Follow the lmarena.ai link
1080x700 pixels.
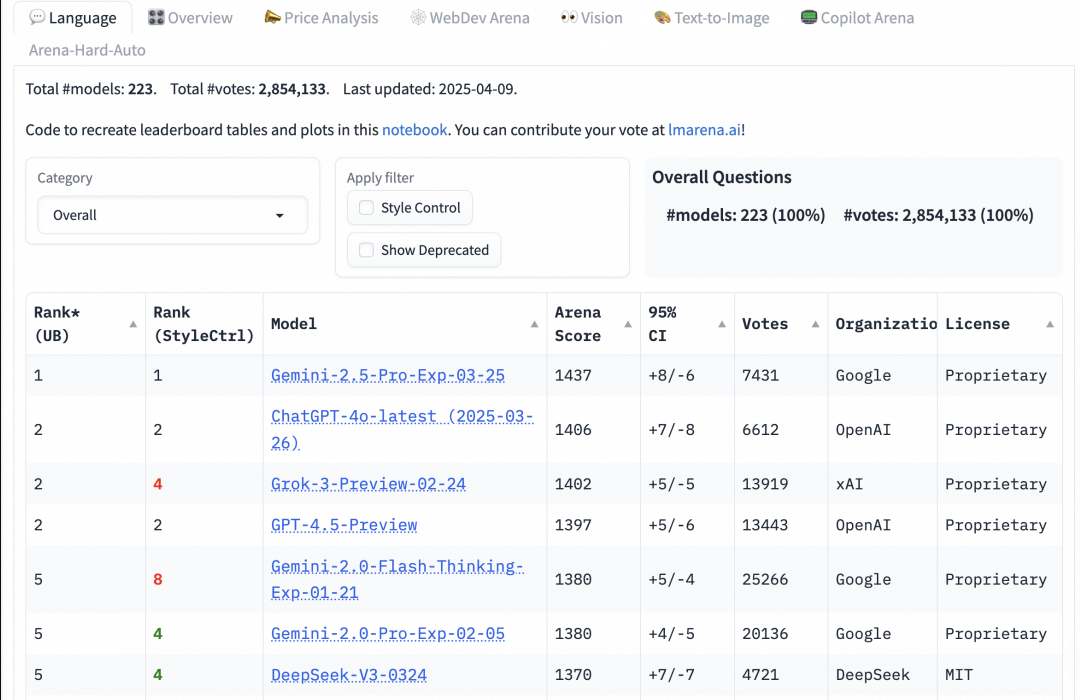coord(705,130)
